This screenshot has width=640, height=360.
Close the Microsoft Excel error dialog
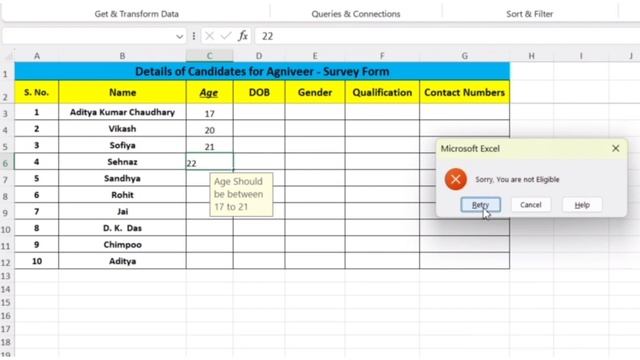tap(616, 149)
